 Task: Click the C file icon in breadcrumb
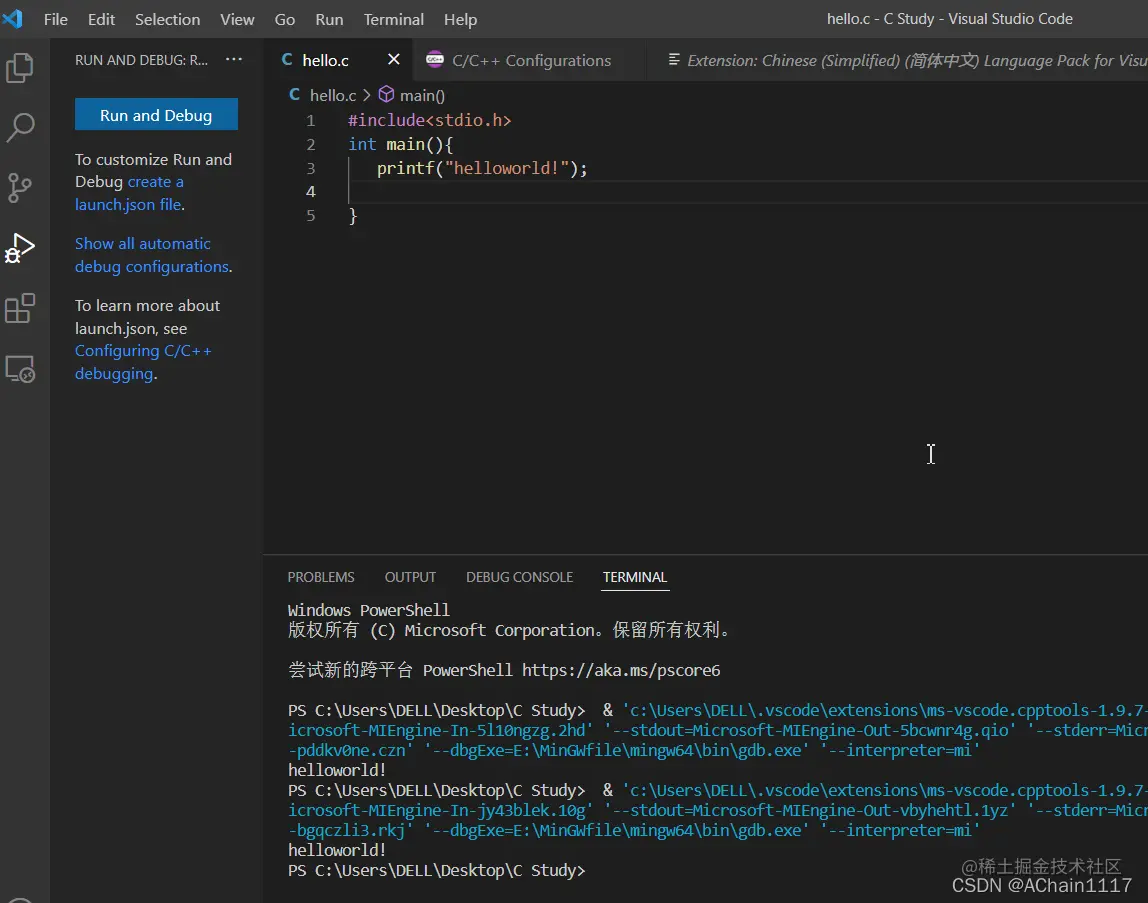click(294, 94)
